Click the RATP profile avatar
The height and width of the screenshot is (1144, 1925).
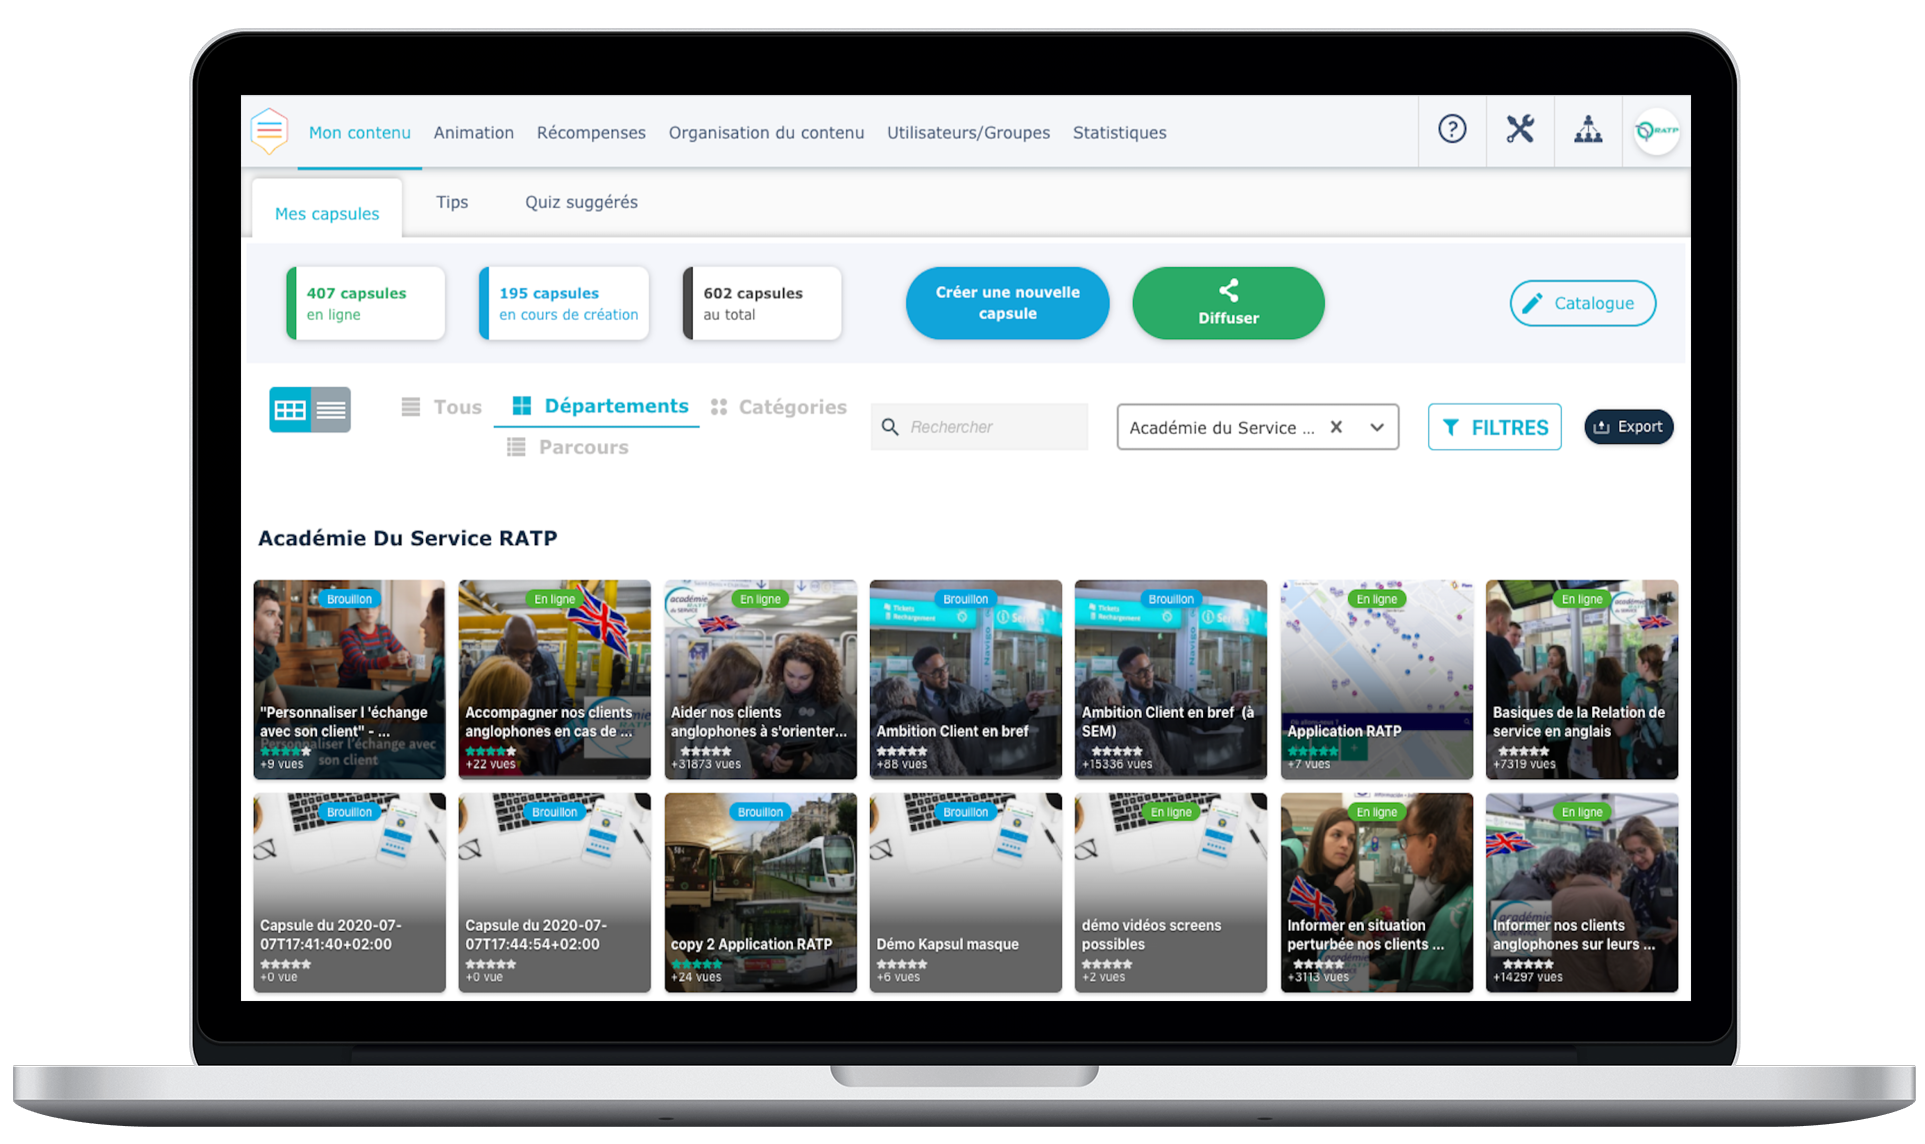[1656, 131]
